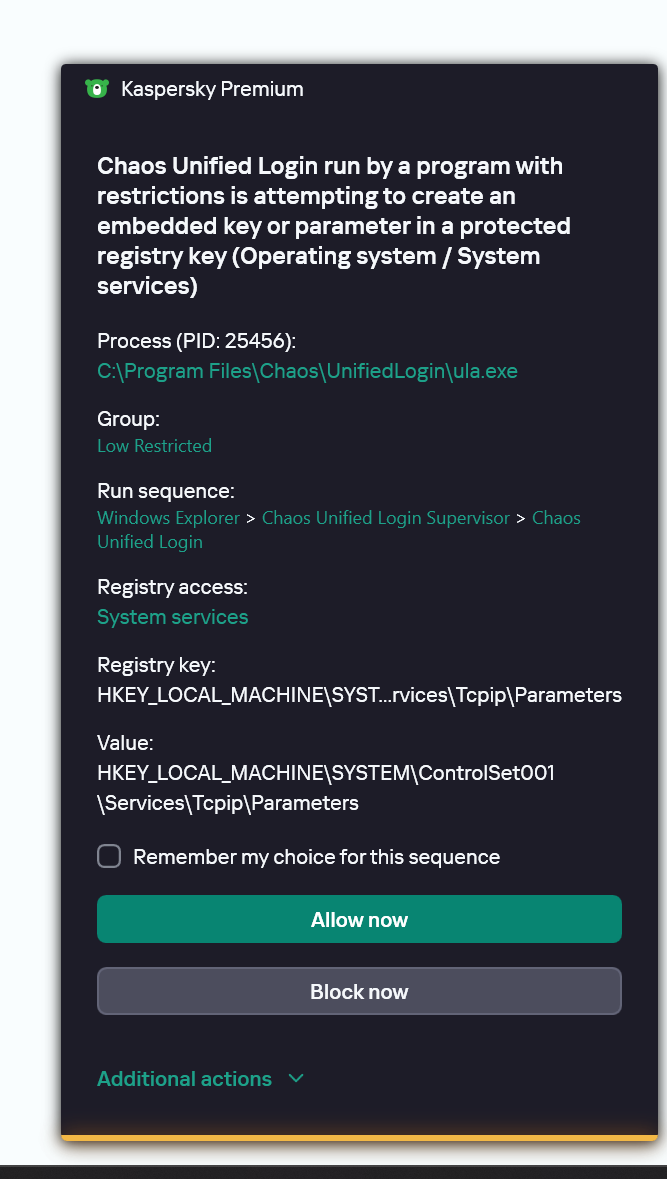
Task: Click the Registry access label
Action: tap(172, 587)
